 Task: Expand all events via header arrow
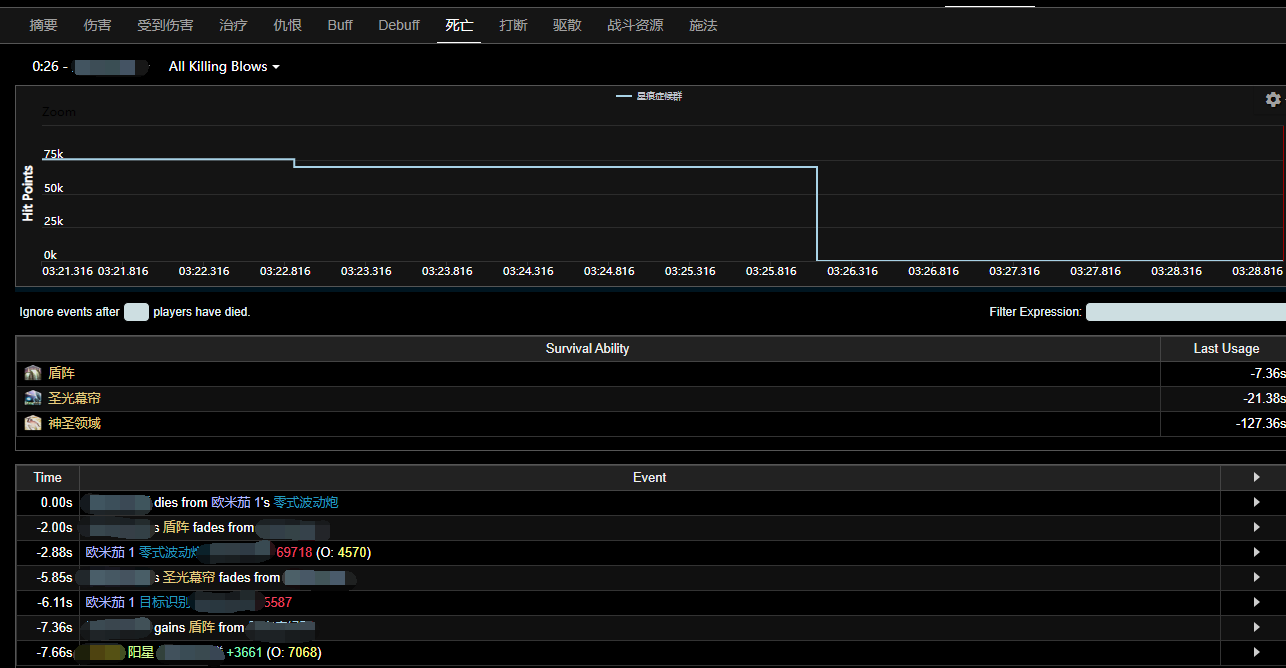(1256, 477)
